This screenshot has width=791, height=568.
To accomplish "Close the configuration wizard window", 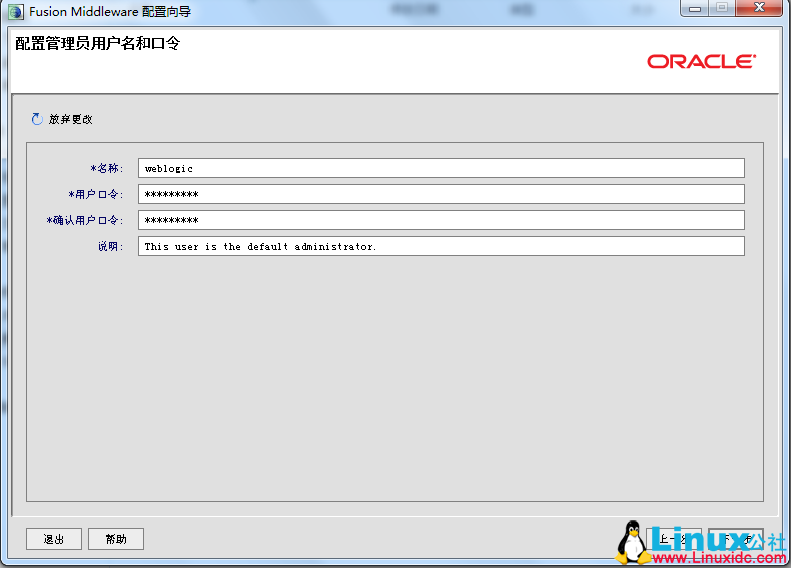I will tap(759, 8).
